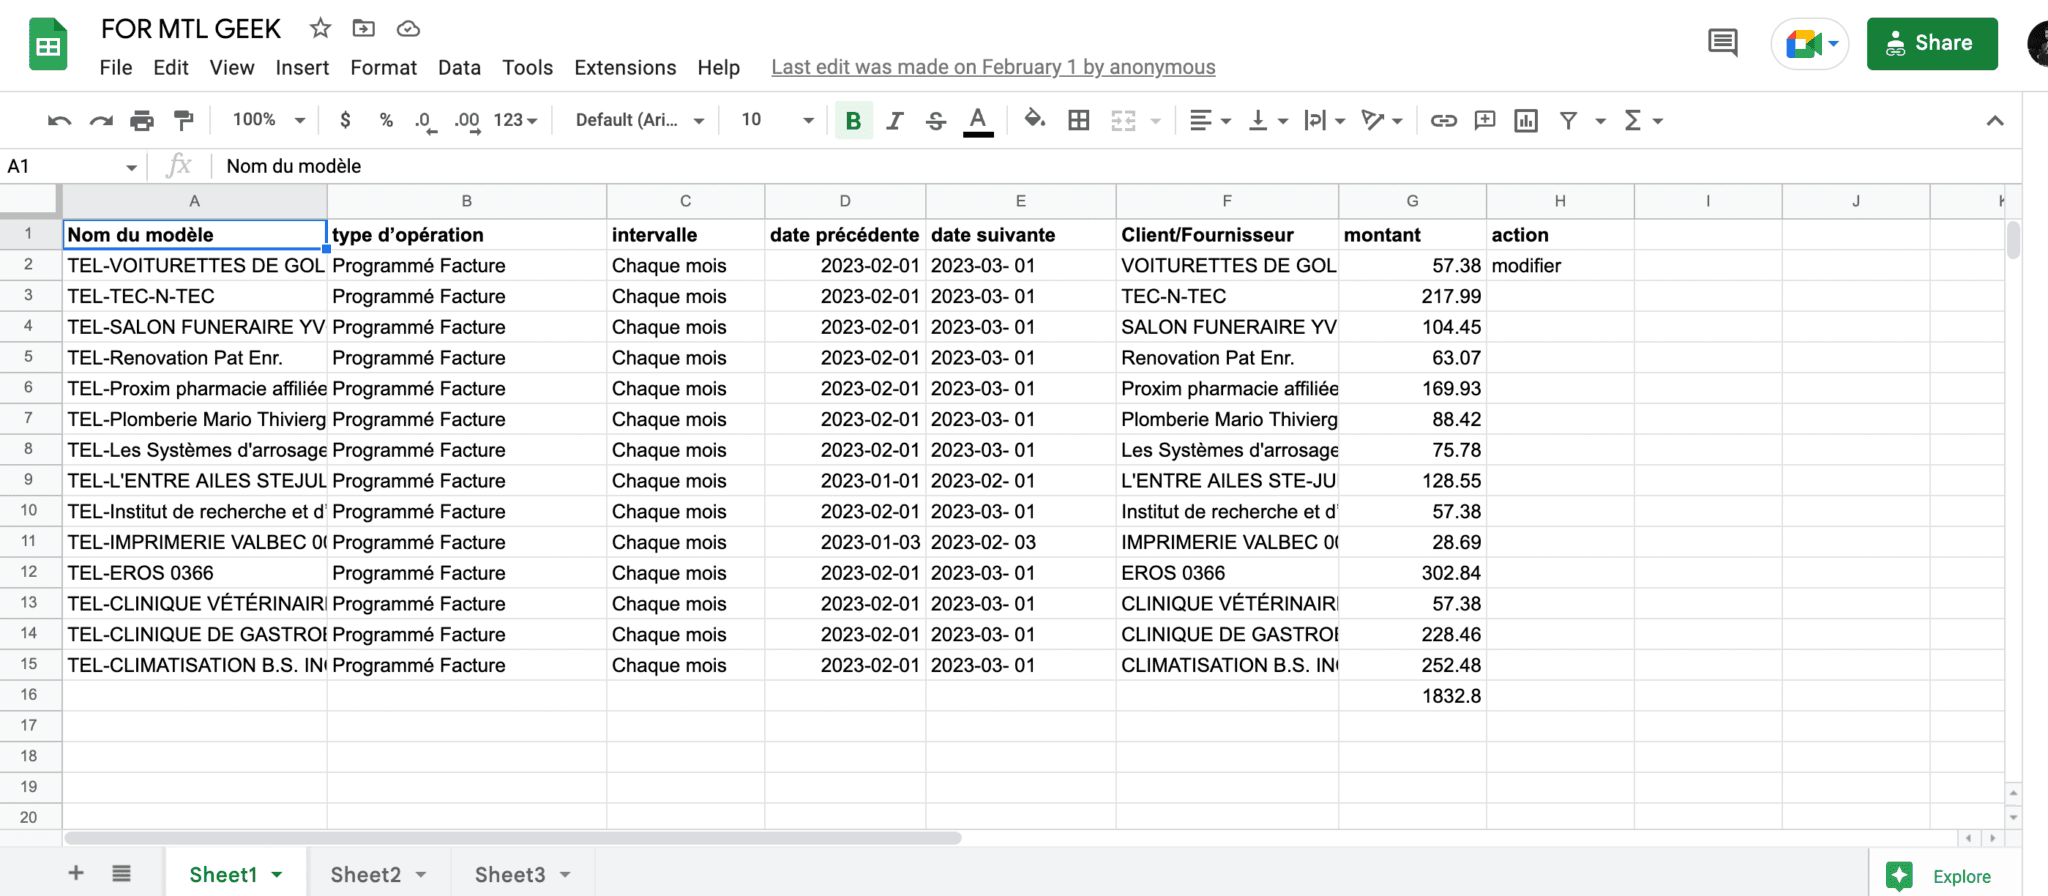Select the total cell 1832.8

click(x=1412, y=695)
